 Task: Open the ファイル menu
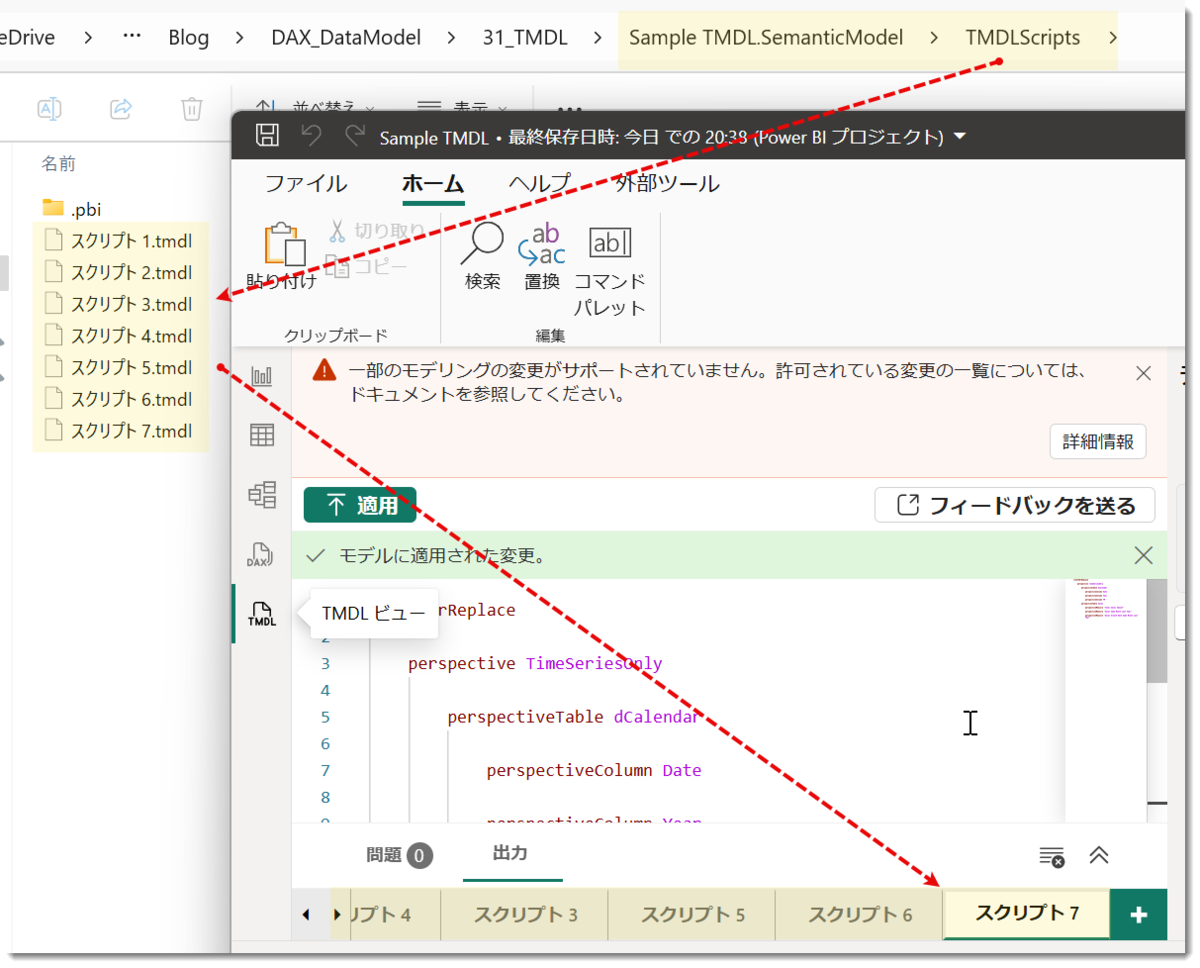[306, 184]
